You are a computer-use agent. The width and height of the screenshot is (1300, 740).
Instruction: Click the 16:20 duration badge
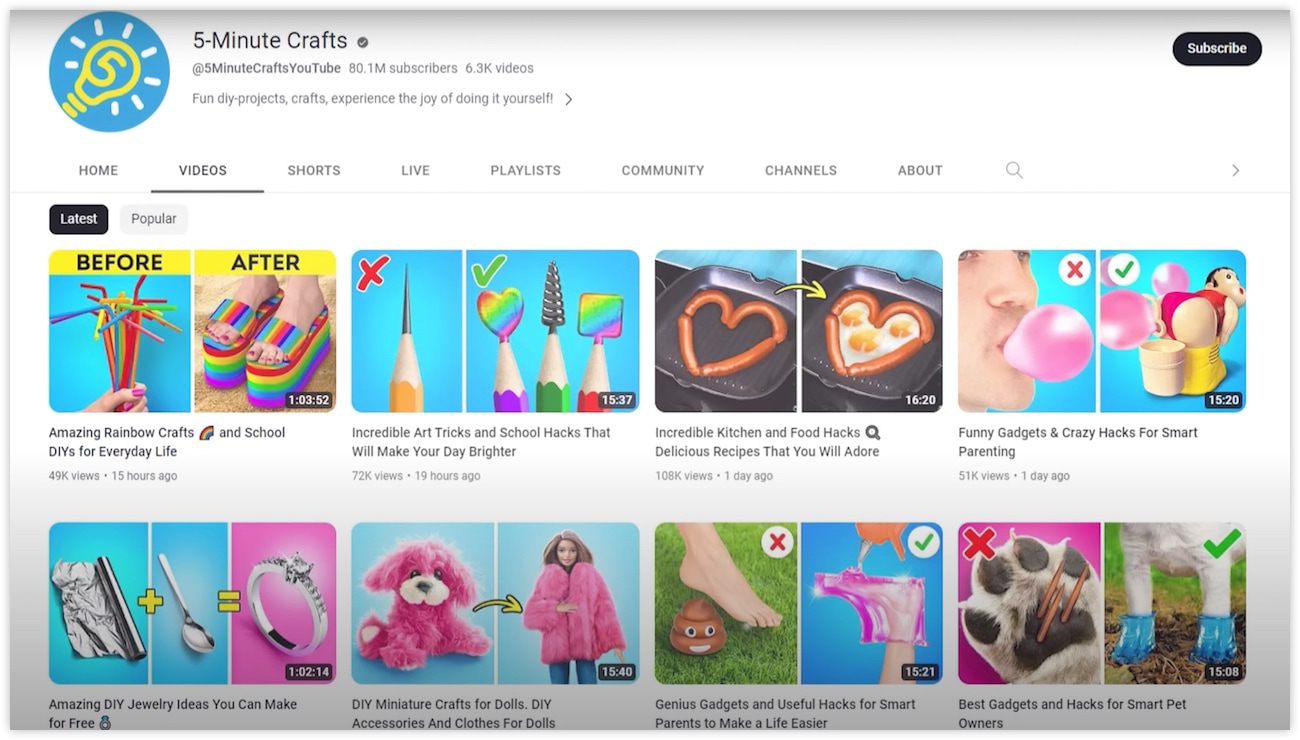point(920,400)
